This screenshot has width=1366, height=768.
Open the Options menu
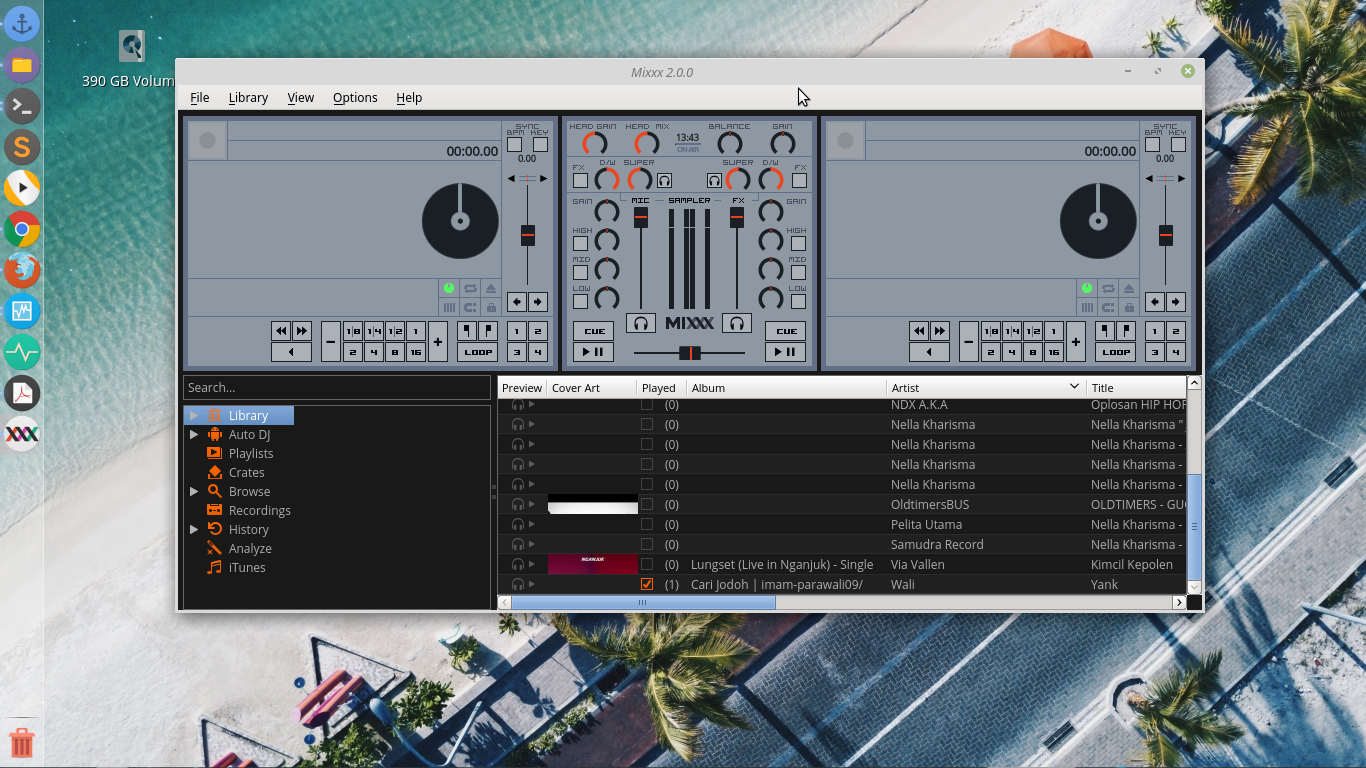pos(355,97)
